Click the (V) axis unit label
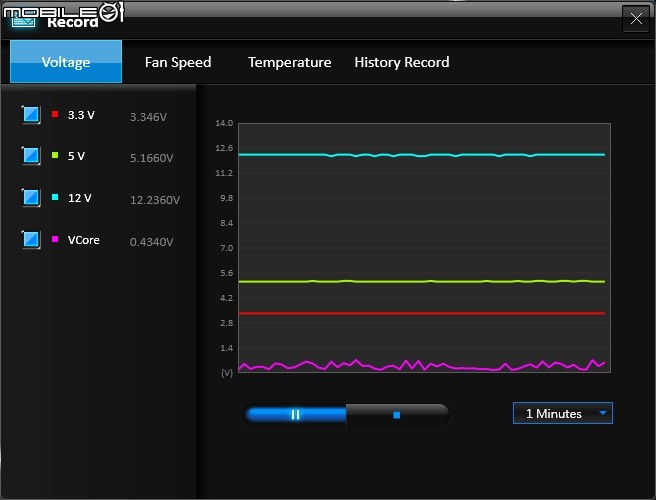The width and height of the screenshot is (656, 500). [227, 373]
